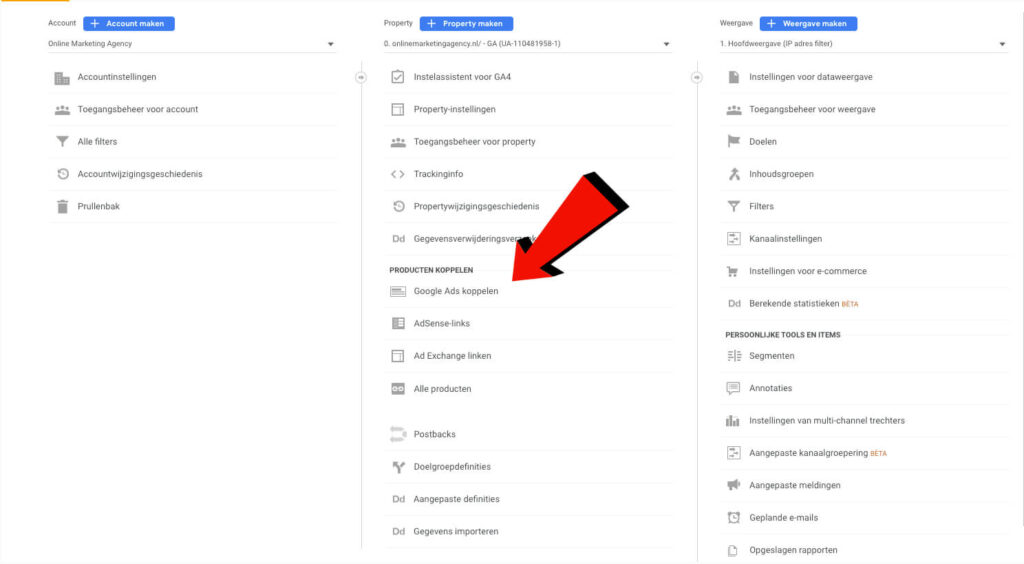Viewport: 1024px width, 564px height.
Task: Click the Accountinstellingen building icon
Action: pyautogui.click(x=62, y=78)
